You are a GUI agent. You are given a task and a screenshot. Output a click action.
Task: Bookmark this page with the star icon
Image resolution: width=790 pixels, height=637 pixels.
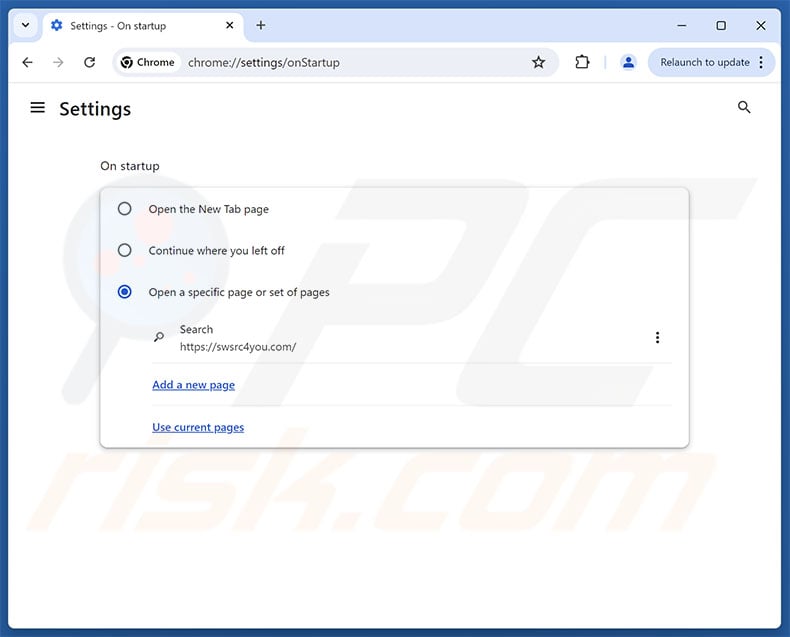tap(538, 62)
